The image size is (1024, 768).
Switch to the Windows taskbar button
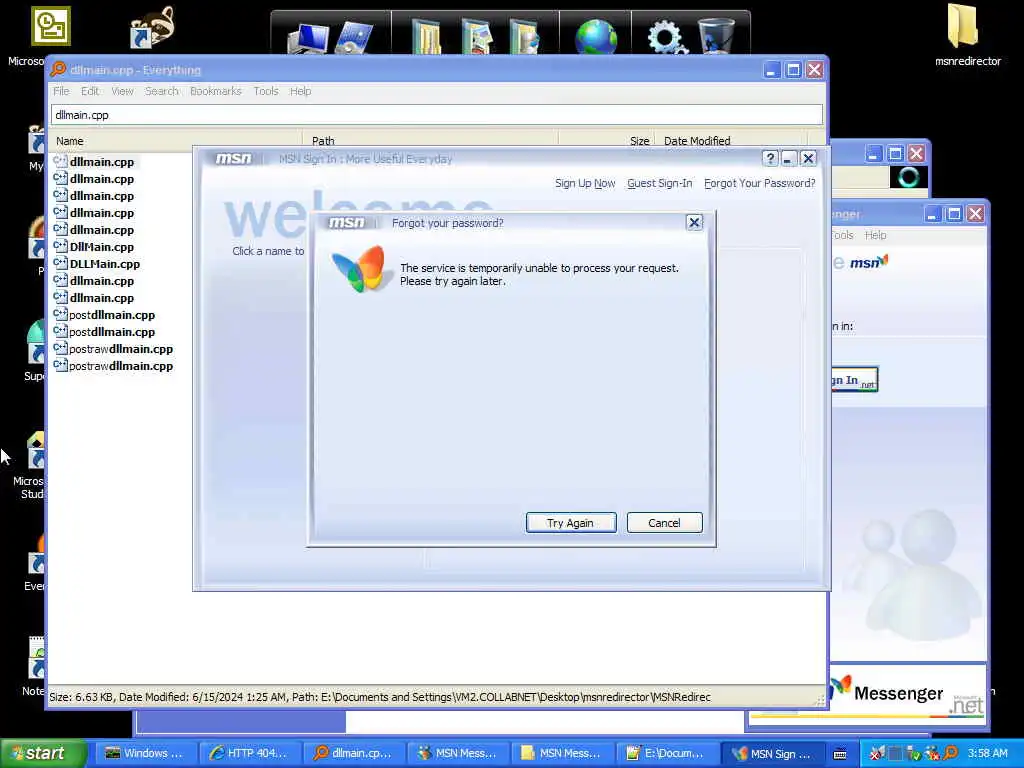146,753
